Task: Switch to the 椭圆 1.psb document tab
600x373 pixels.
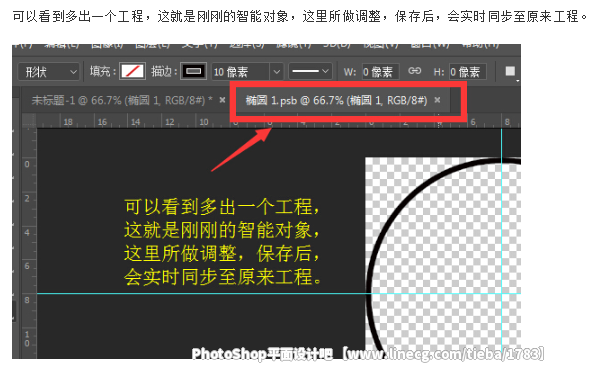Action: click(336, 100)
